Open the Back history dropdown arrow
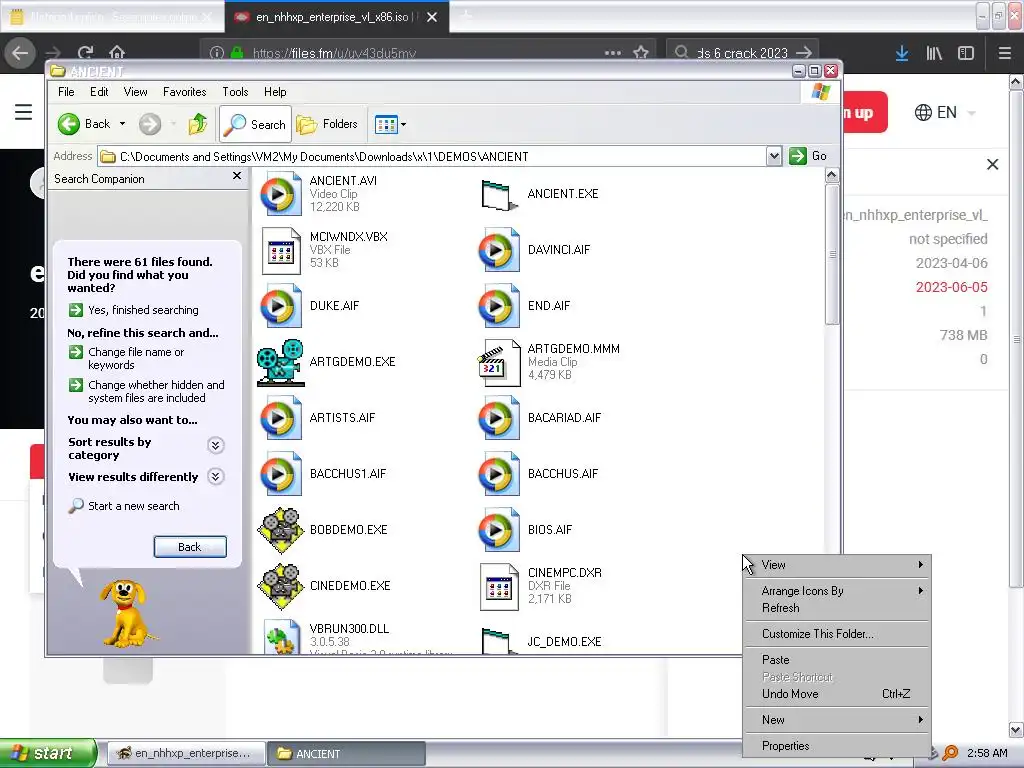The height and width of the screenshot is (768, 1024). coord(122,123)
